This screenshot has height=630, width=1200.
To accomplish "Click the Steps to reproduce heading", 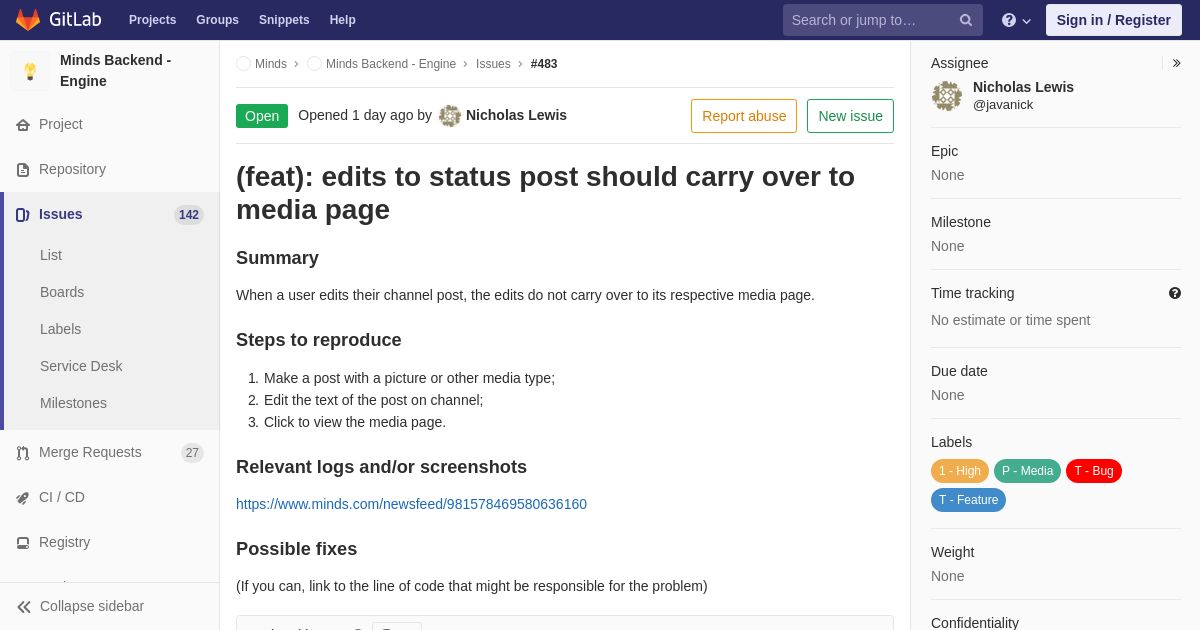I will (x=319, y=340).
